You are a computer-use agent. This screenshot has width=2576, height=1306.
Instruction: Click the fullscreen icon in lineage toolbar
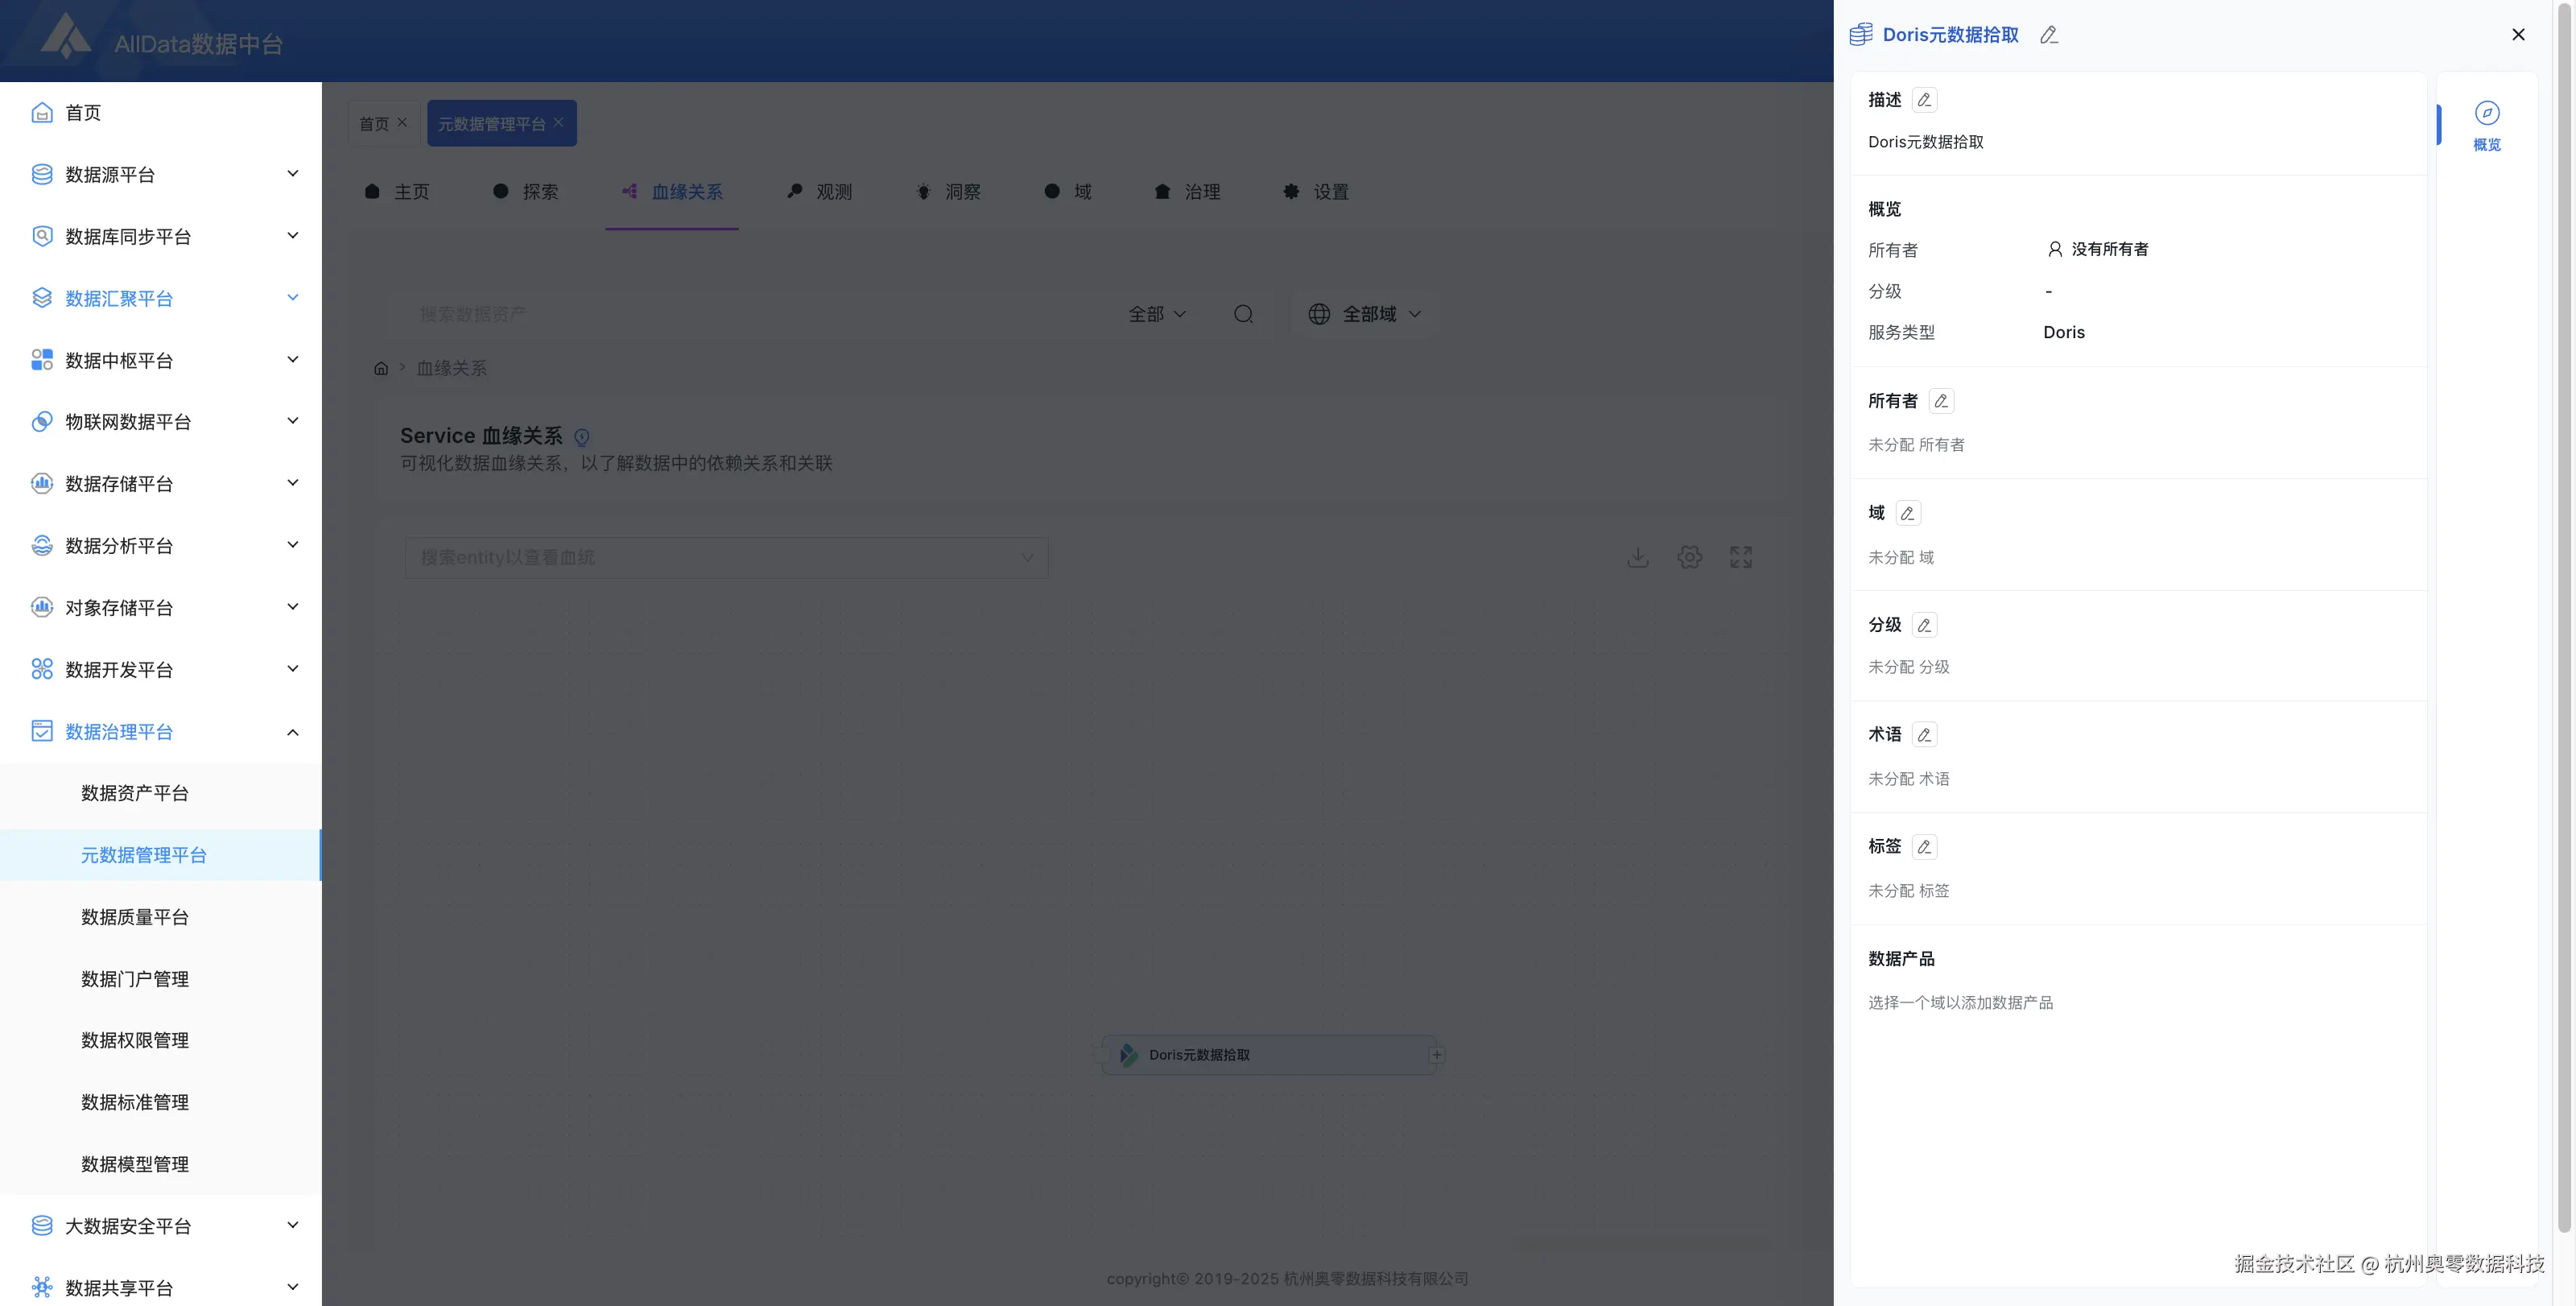coord(1741,557)
